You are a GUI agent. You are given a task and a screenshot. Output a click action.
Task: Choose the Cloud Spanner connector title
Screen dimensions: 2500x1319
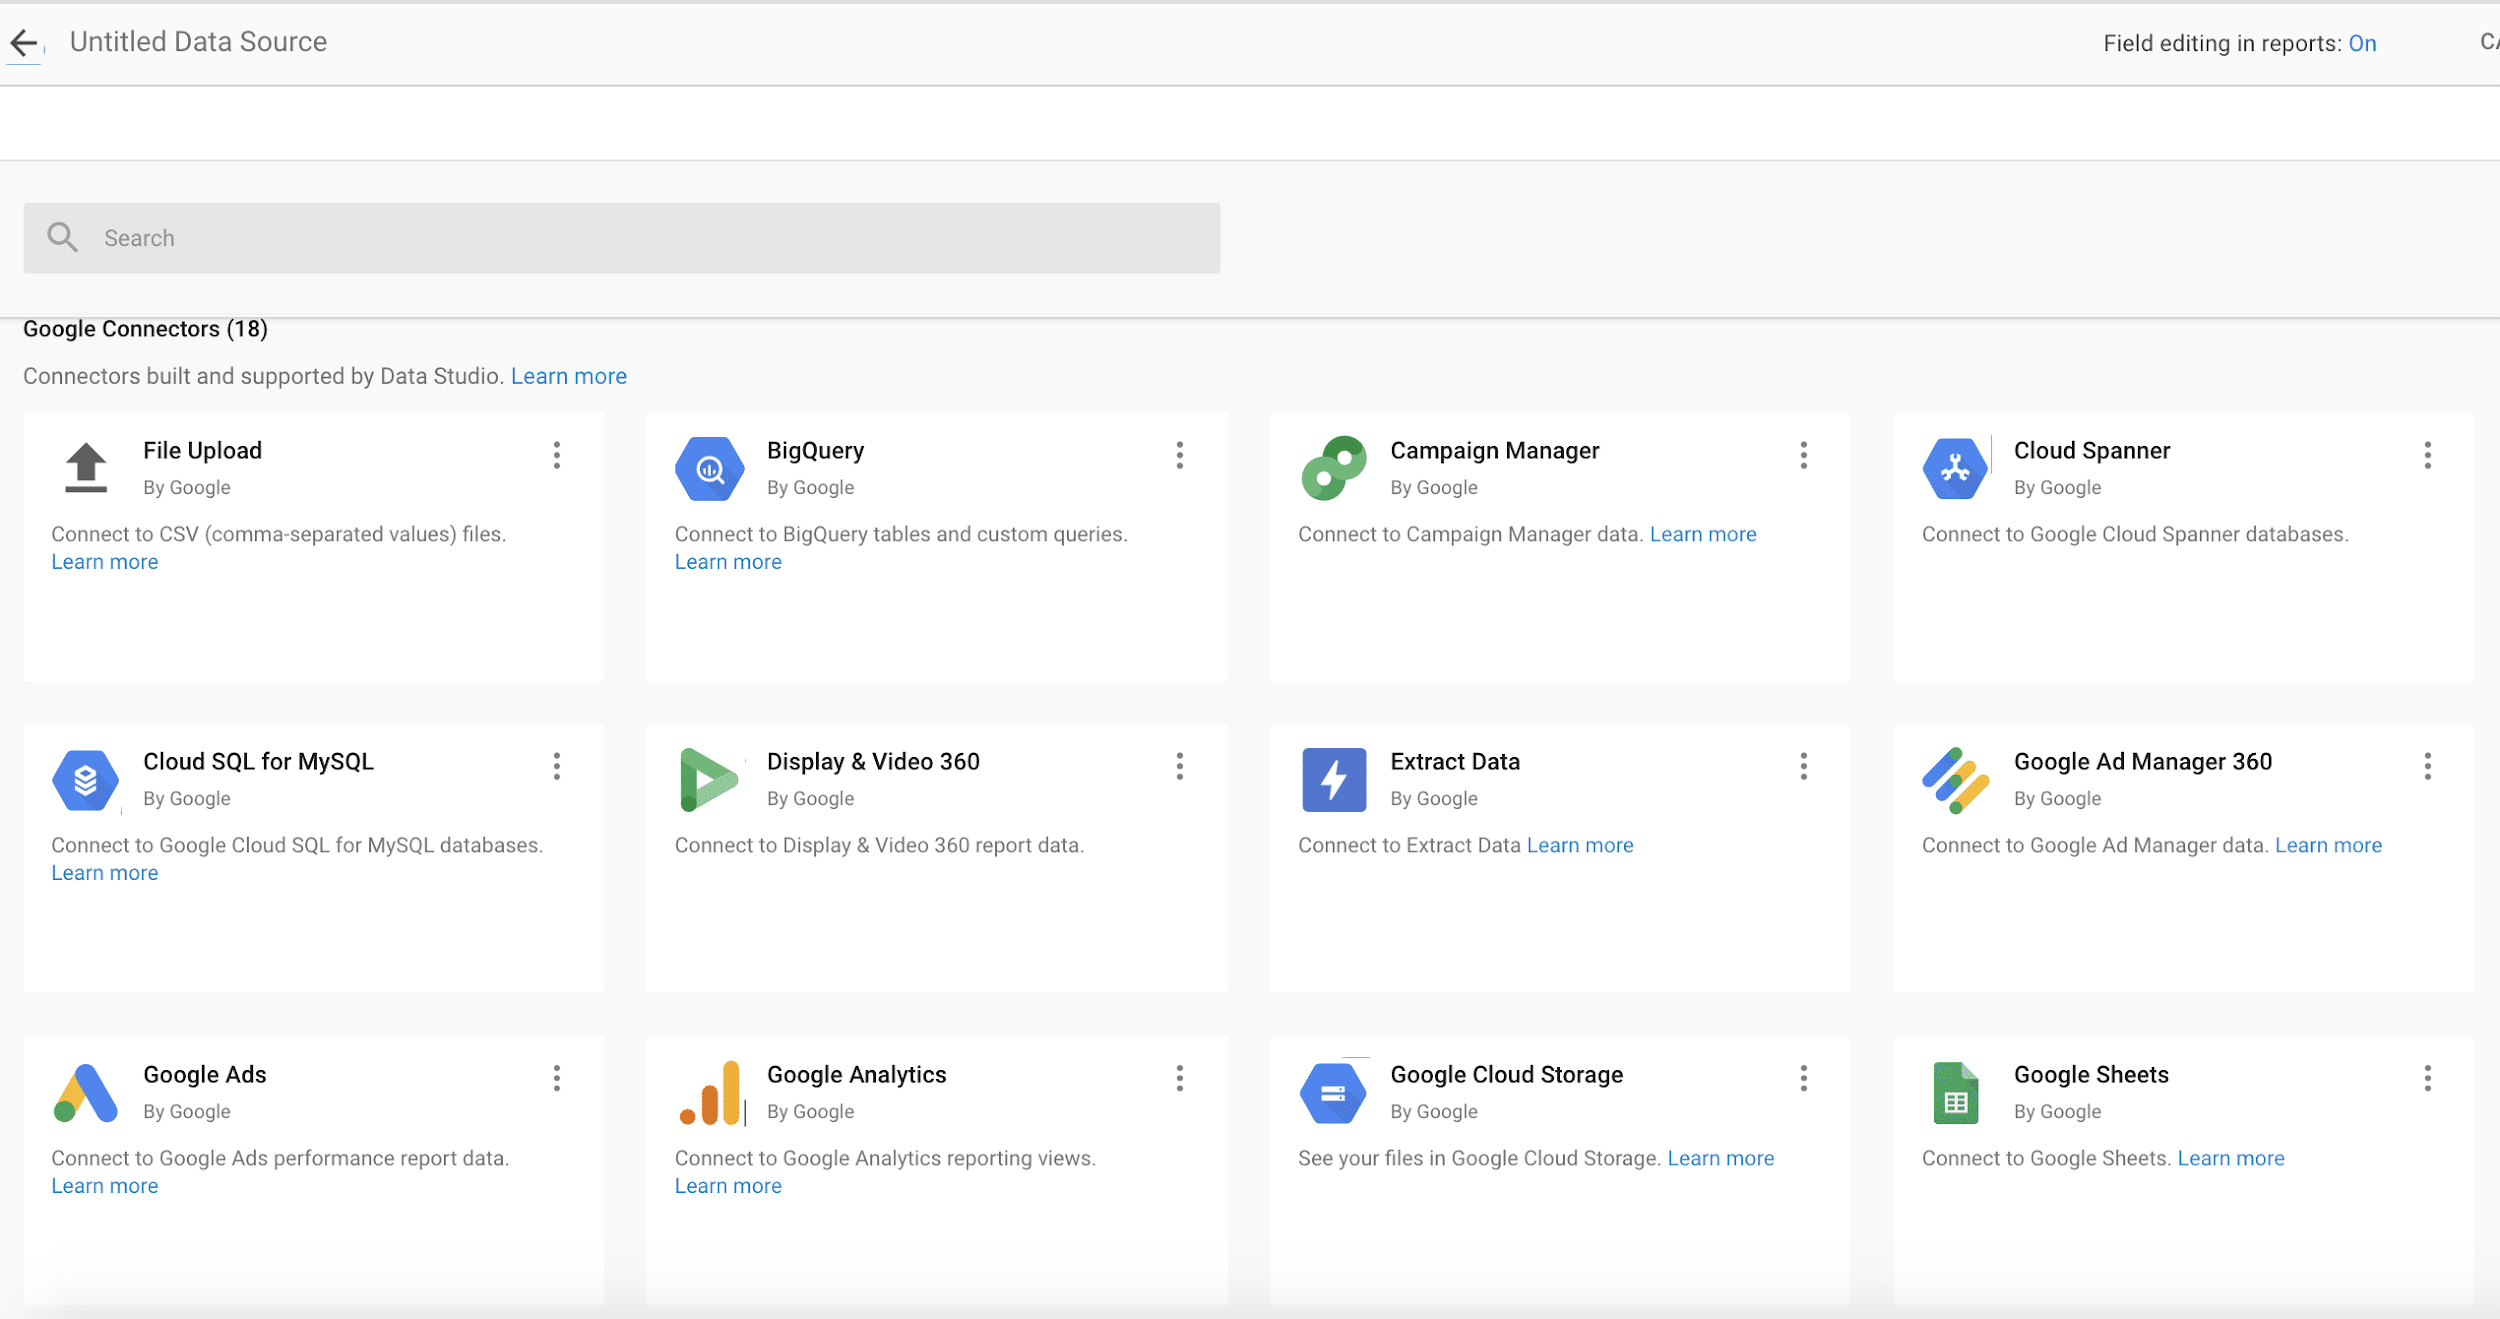(x=2092, y=451)
